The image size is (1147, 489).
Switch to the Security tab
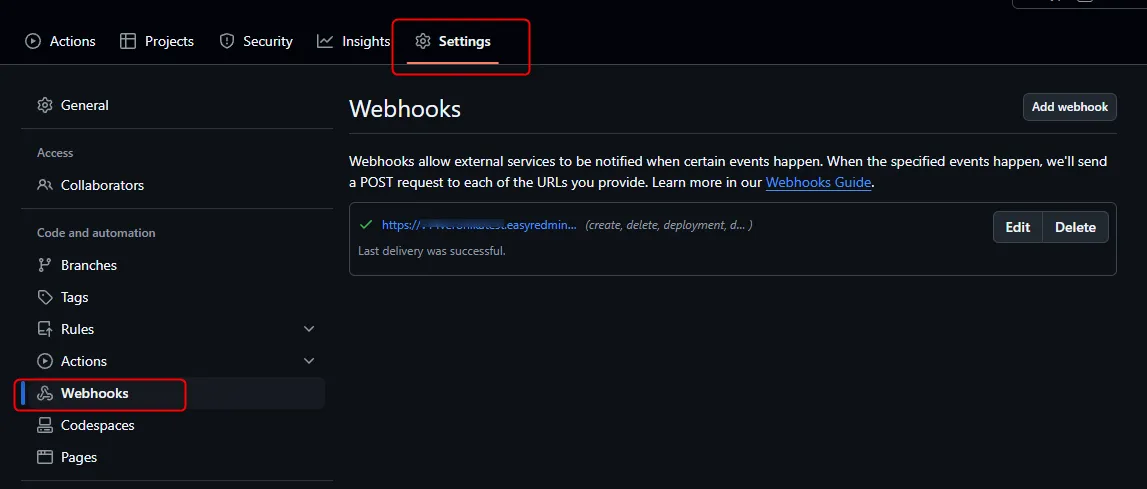coord(267,41)
